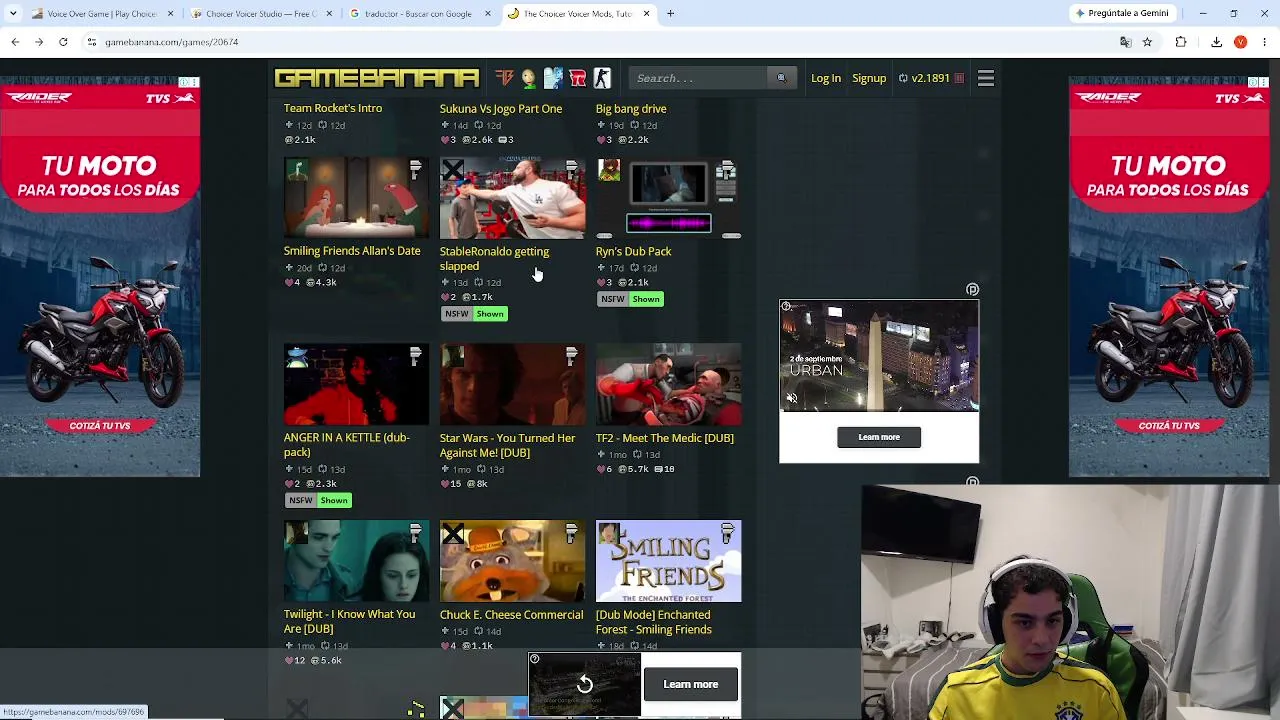1280x720 pixels.
Task: Open the Team Rocket's Intro mod
Action: [333, 108]
